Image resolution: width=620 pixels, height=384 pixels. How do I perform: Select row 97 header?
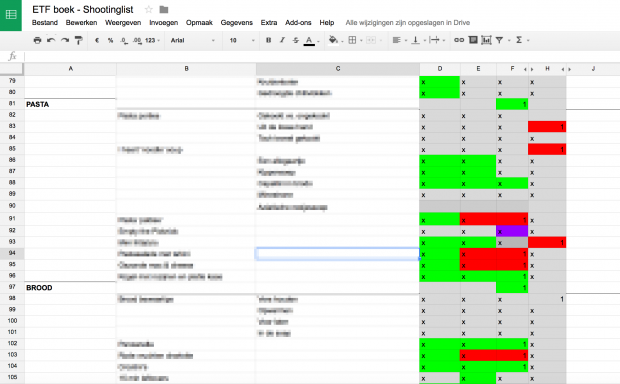point(12,287)
